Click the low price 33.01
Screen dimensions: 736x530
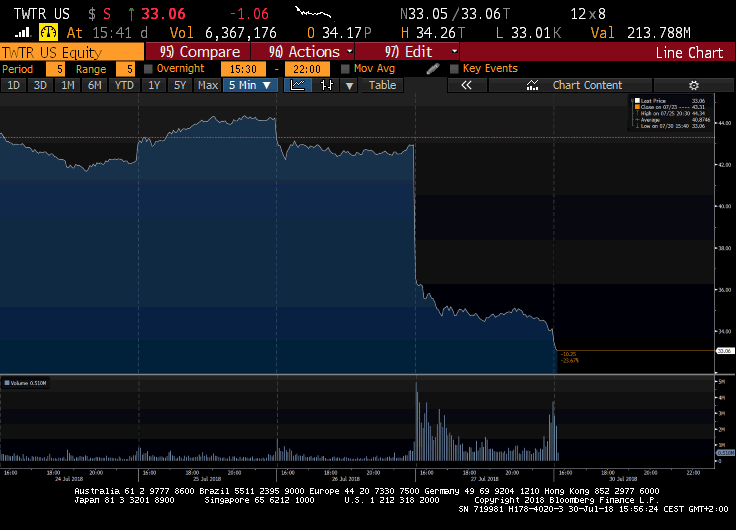(530, 33)
